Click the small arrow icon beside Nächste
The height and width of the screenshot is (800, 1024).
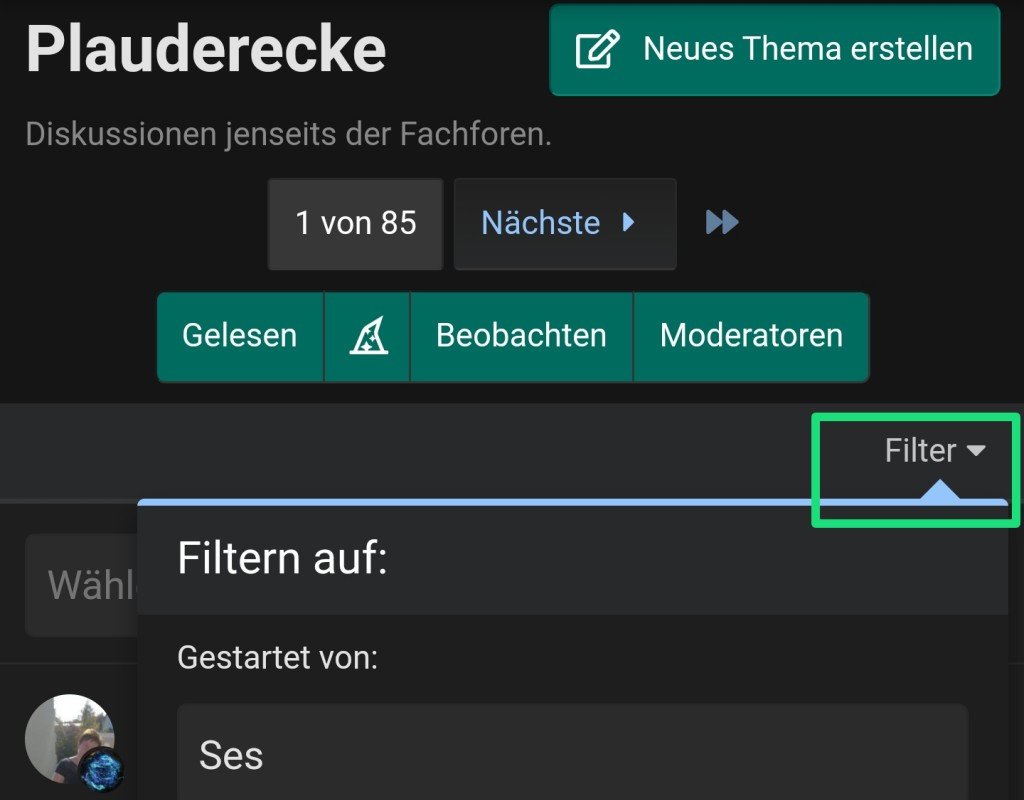(x=629, y=222)
